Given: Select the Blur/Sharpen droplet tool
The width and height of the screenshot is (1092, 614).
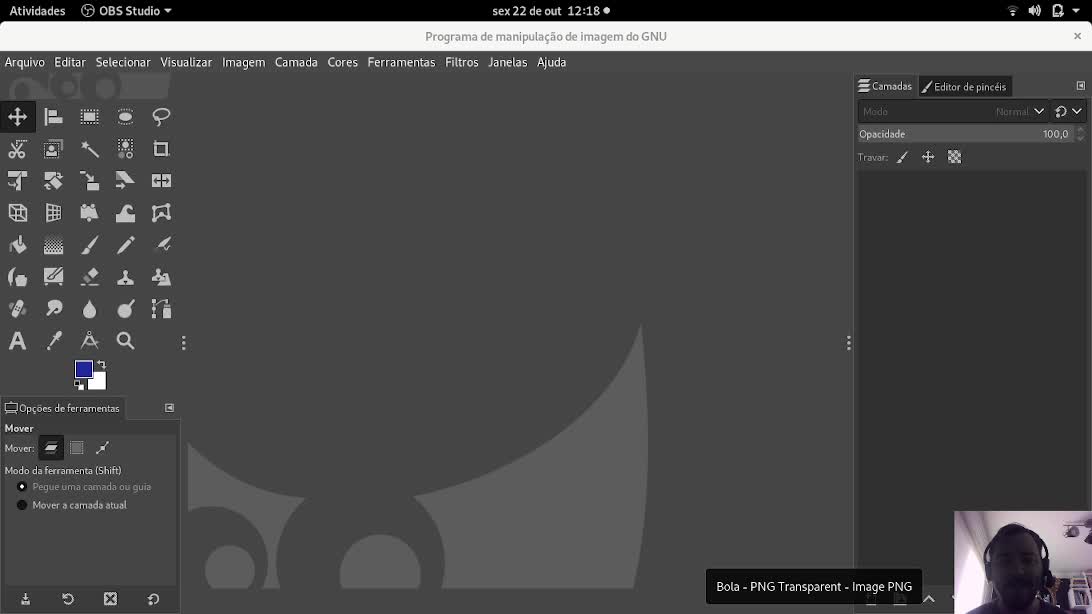Looking at the screenshot, I should point(89,308).
